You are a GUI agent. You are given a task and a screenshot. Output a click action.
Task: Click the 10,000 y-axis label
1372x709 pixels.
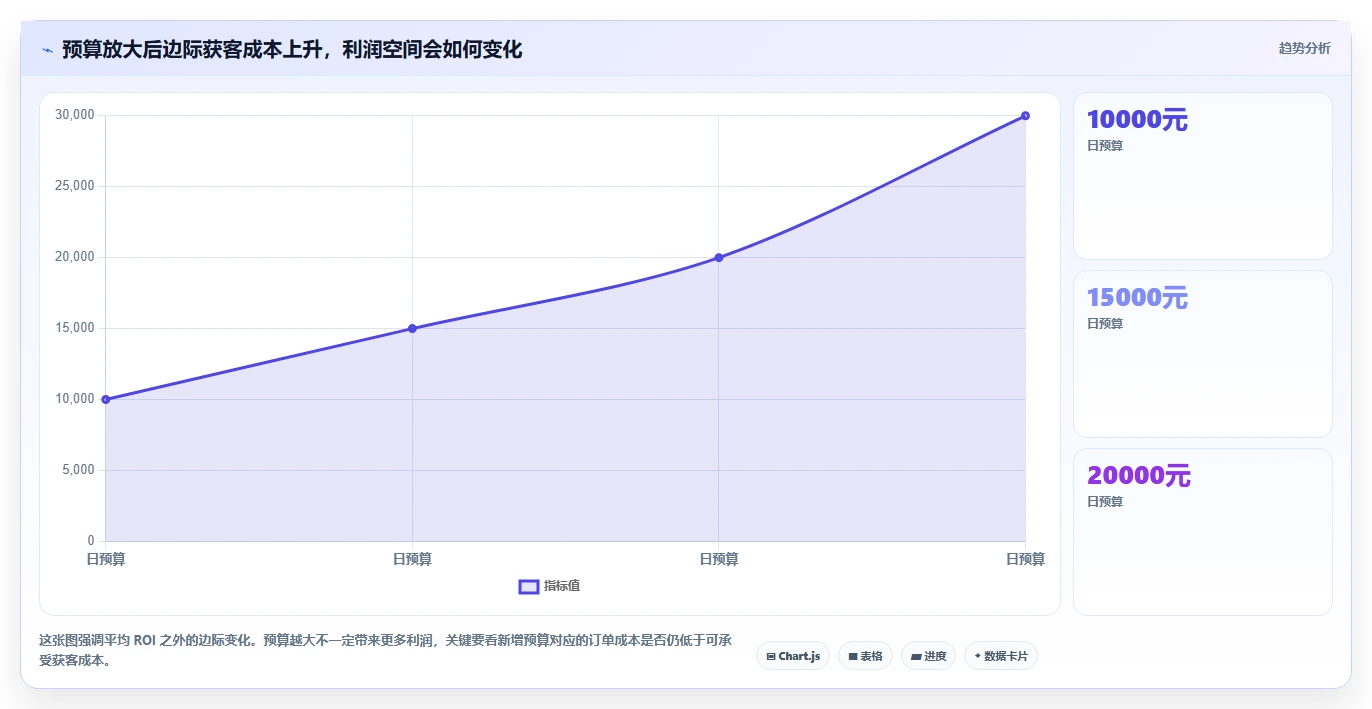tap(75, 399)
